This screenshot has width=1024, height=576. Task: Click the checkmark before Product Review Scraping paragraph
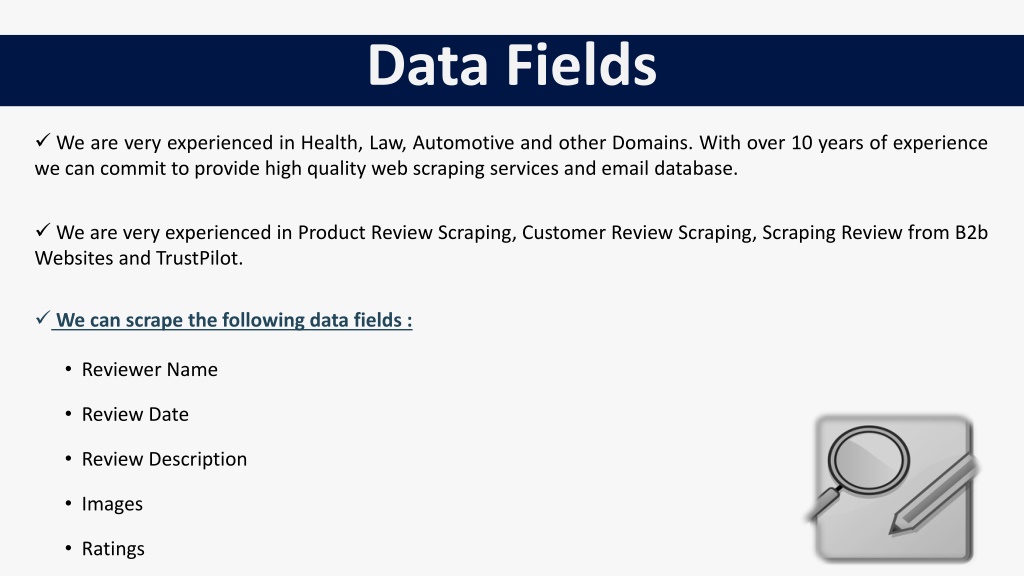tap(43, 230)
